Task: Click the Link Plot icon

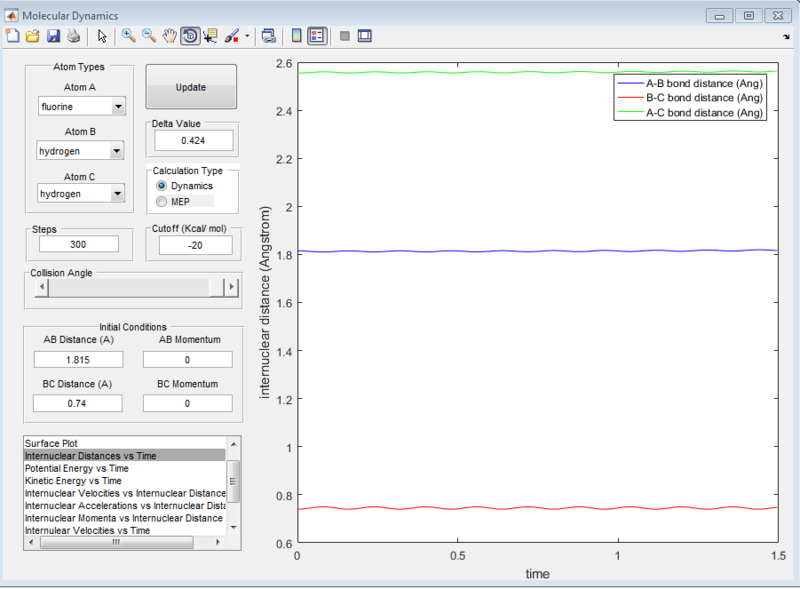Action: (267, 35)
